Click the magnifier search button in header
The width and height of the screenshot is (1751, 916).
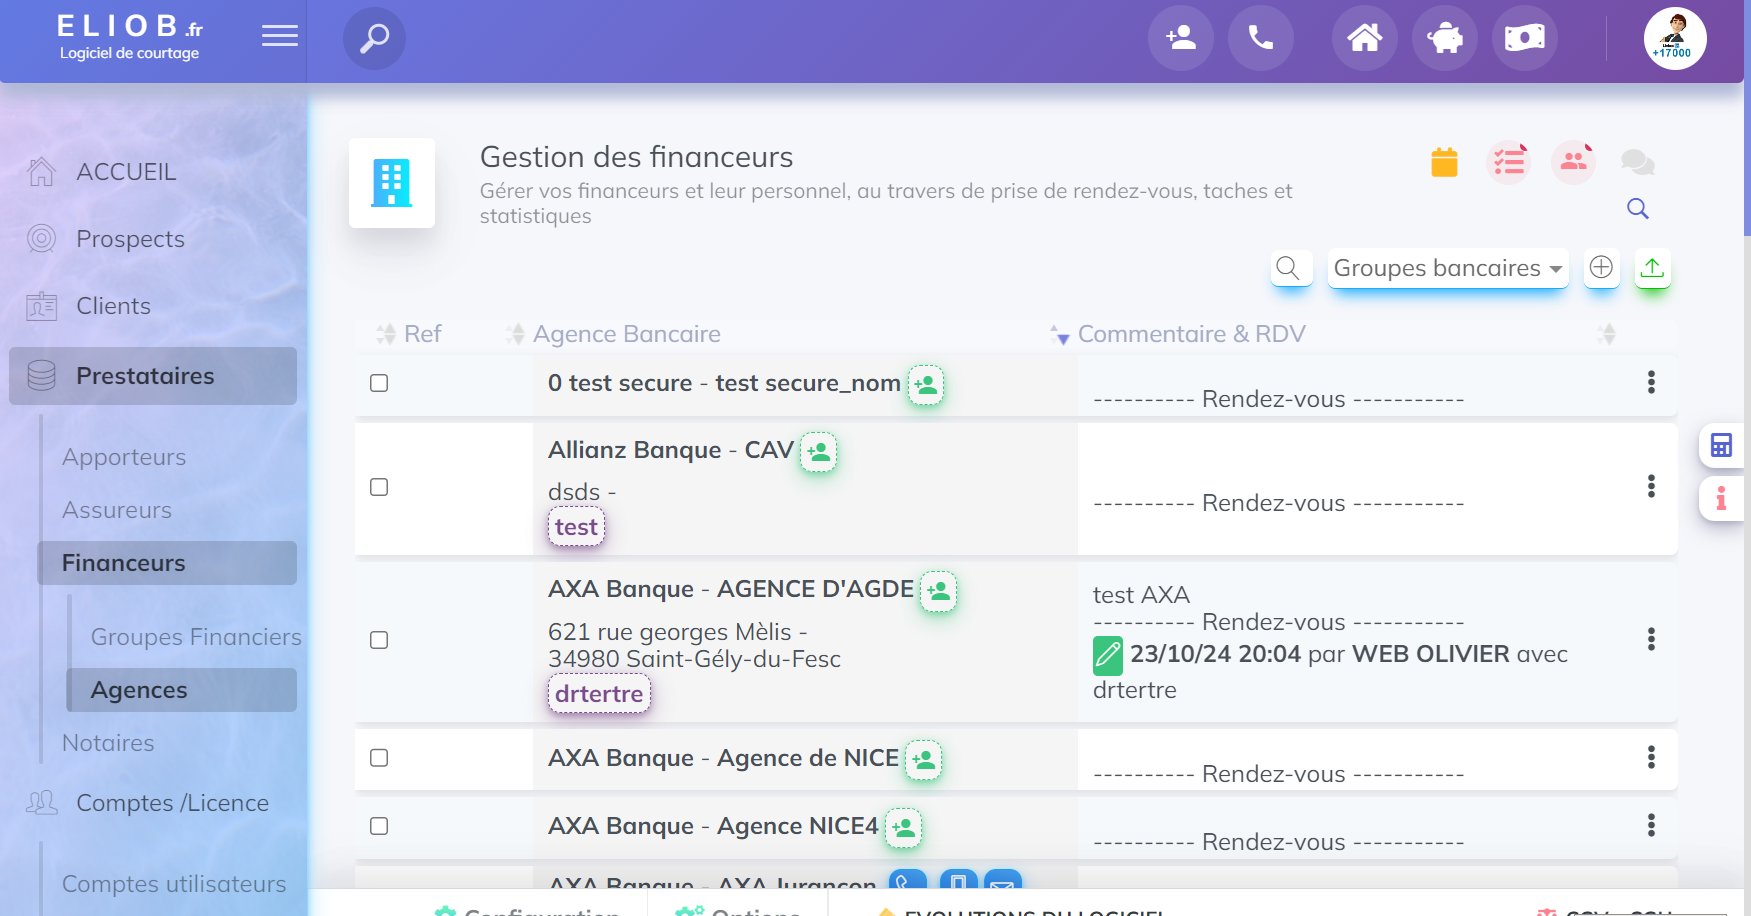pyautogui.click(x=374, y=39)
